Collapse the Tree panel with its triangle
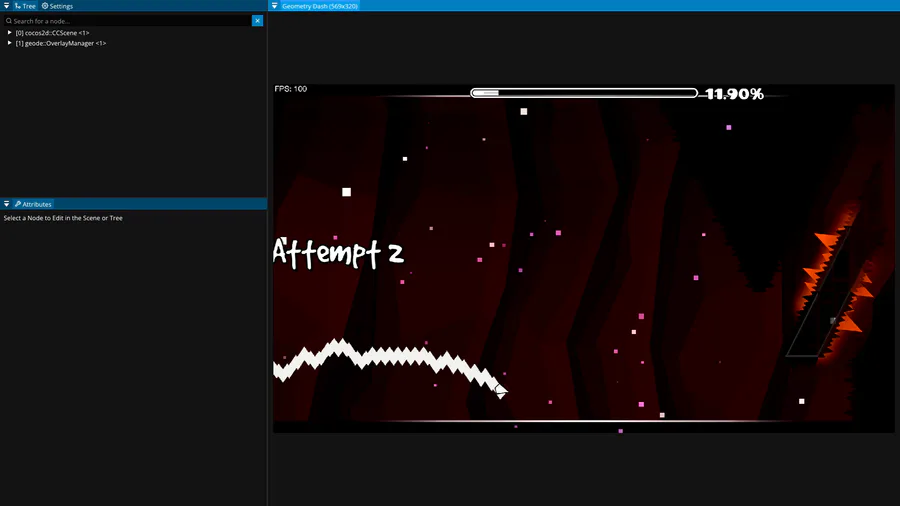900x506 pixels. [6, 6]
